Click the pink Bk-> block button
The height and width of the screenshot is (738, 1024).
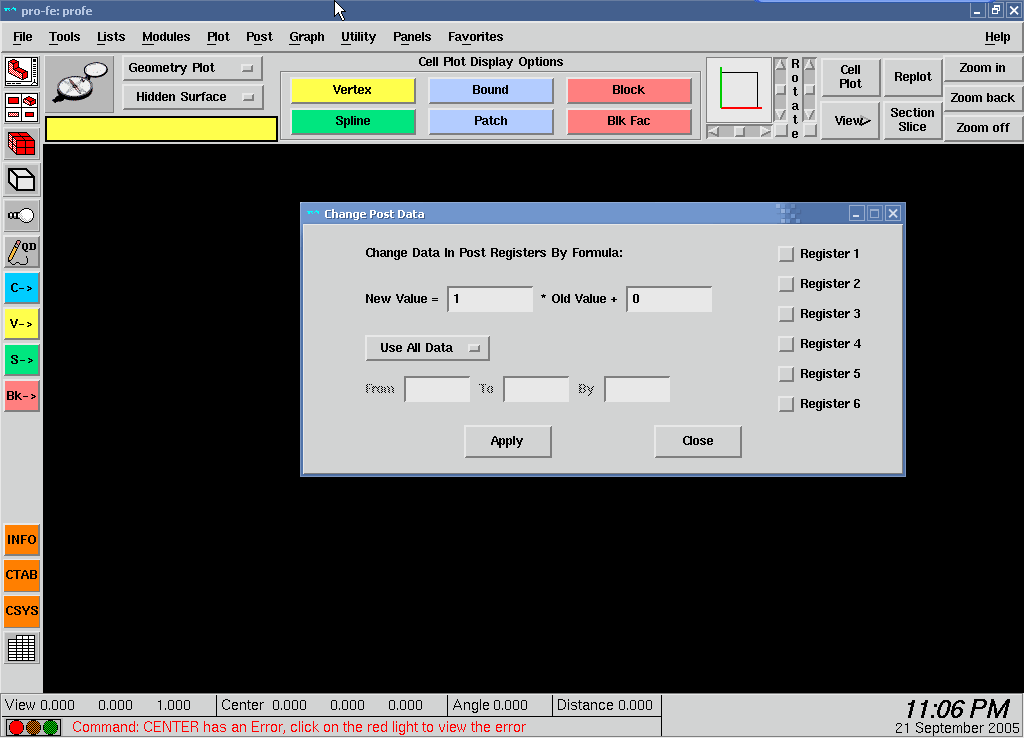[22, 396]
